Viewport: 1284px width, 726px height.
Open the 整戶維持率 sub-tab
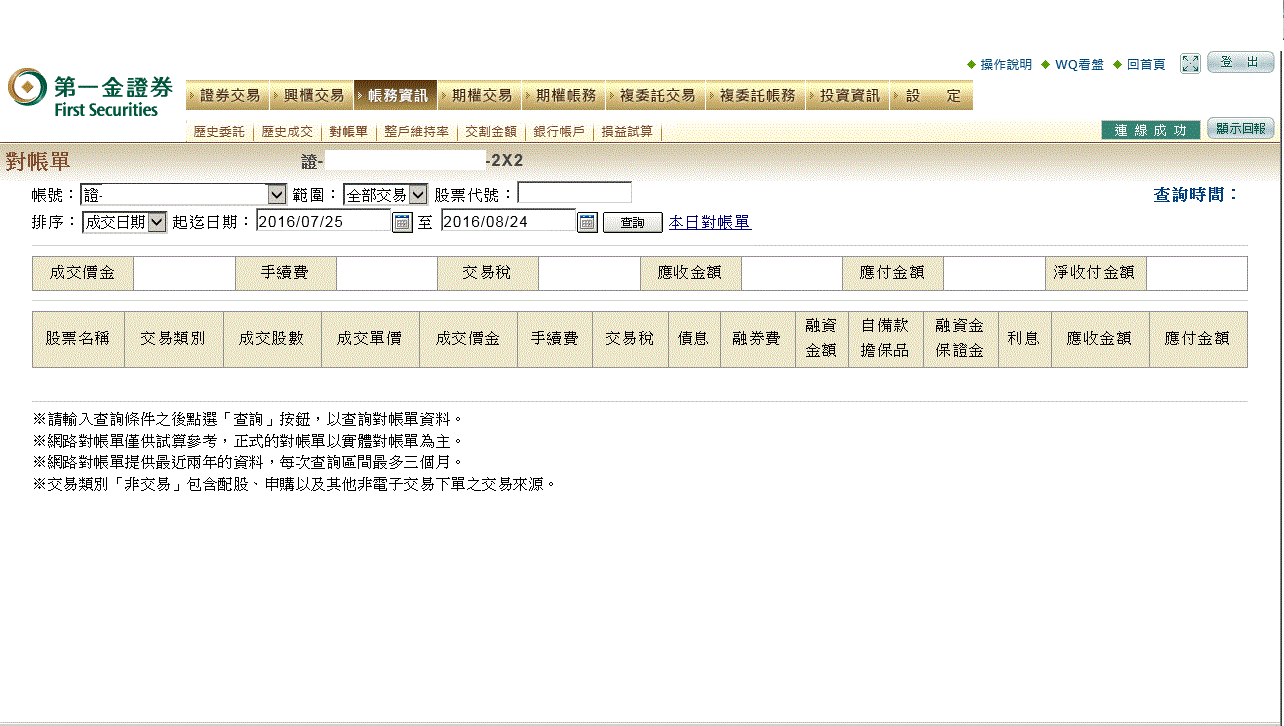[416, 132]
